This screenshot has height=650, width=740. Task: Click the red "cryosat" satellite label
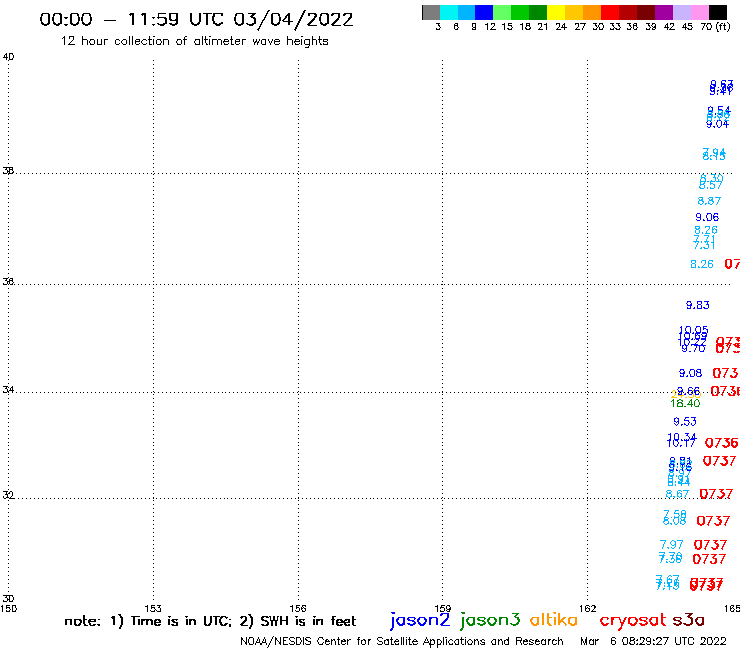click(x=633, y=621)
